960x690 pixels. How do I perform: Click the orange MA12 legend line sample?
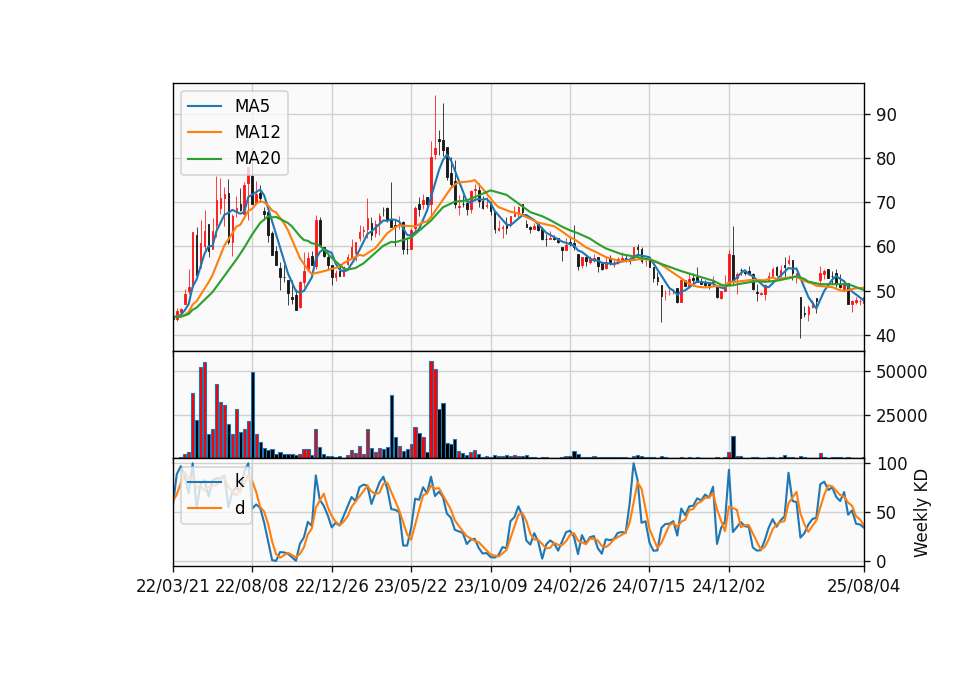pos(204,132)
